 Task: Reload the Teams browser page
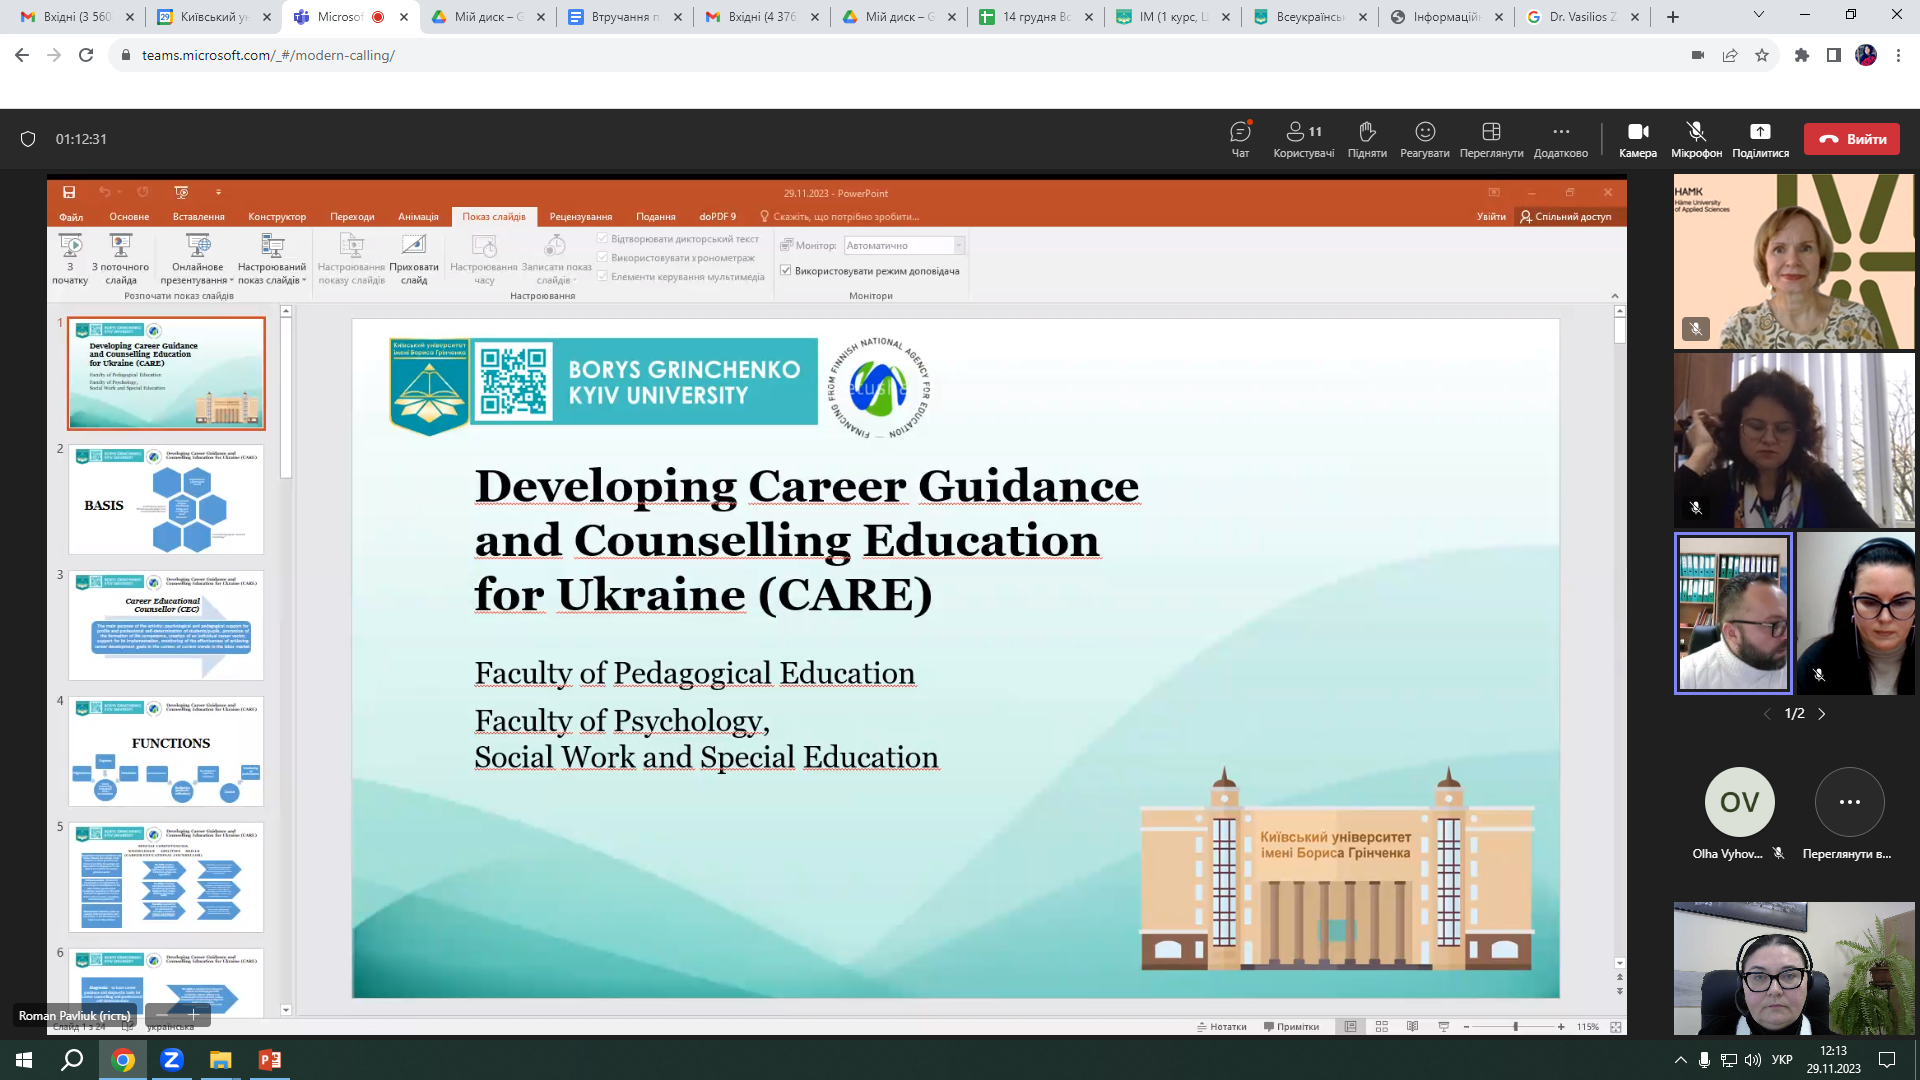pos(86,55)
